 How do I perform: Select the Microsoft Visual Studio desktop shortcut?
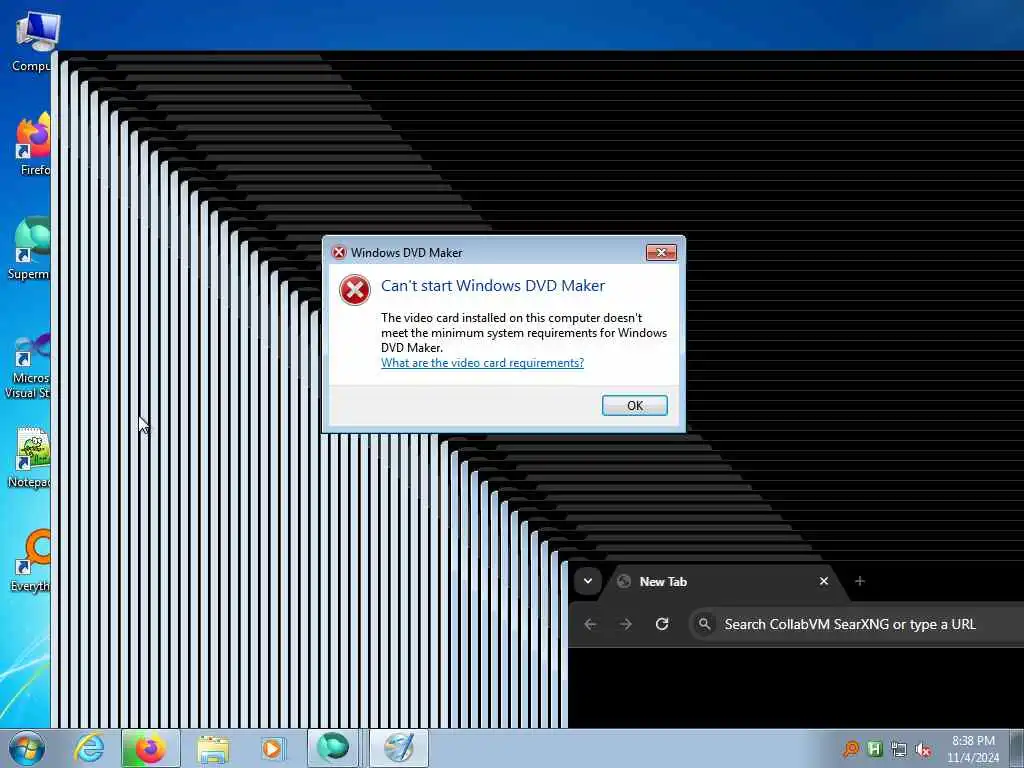[x=27, y=364]
